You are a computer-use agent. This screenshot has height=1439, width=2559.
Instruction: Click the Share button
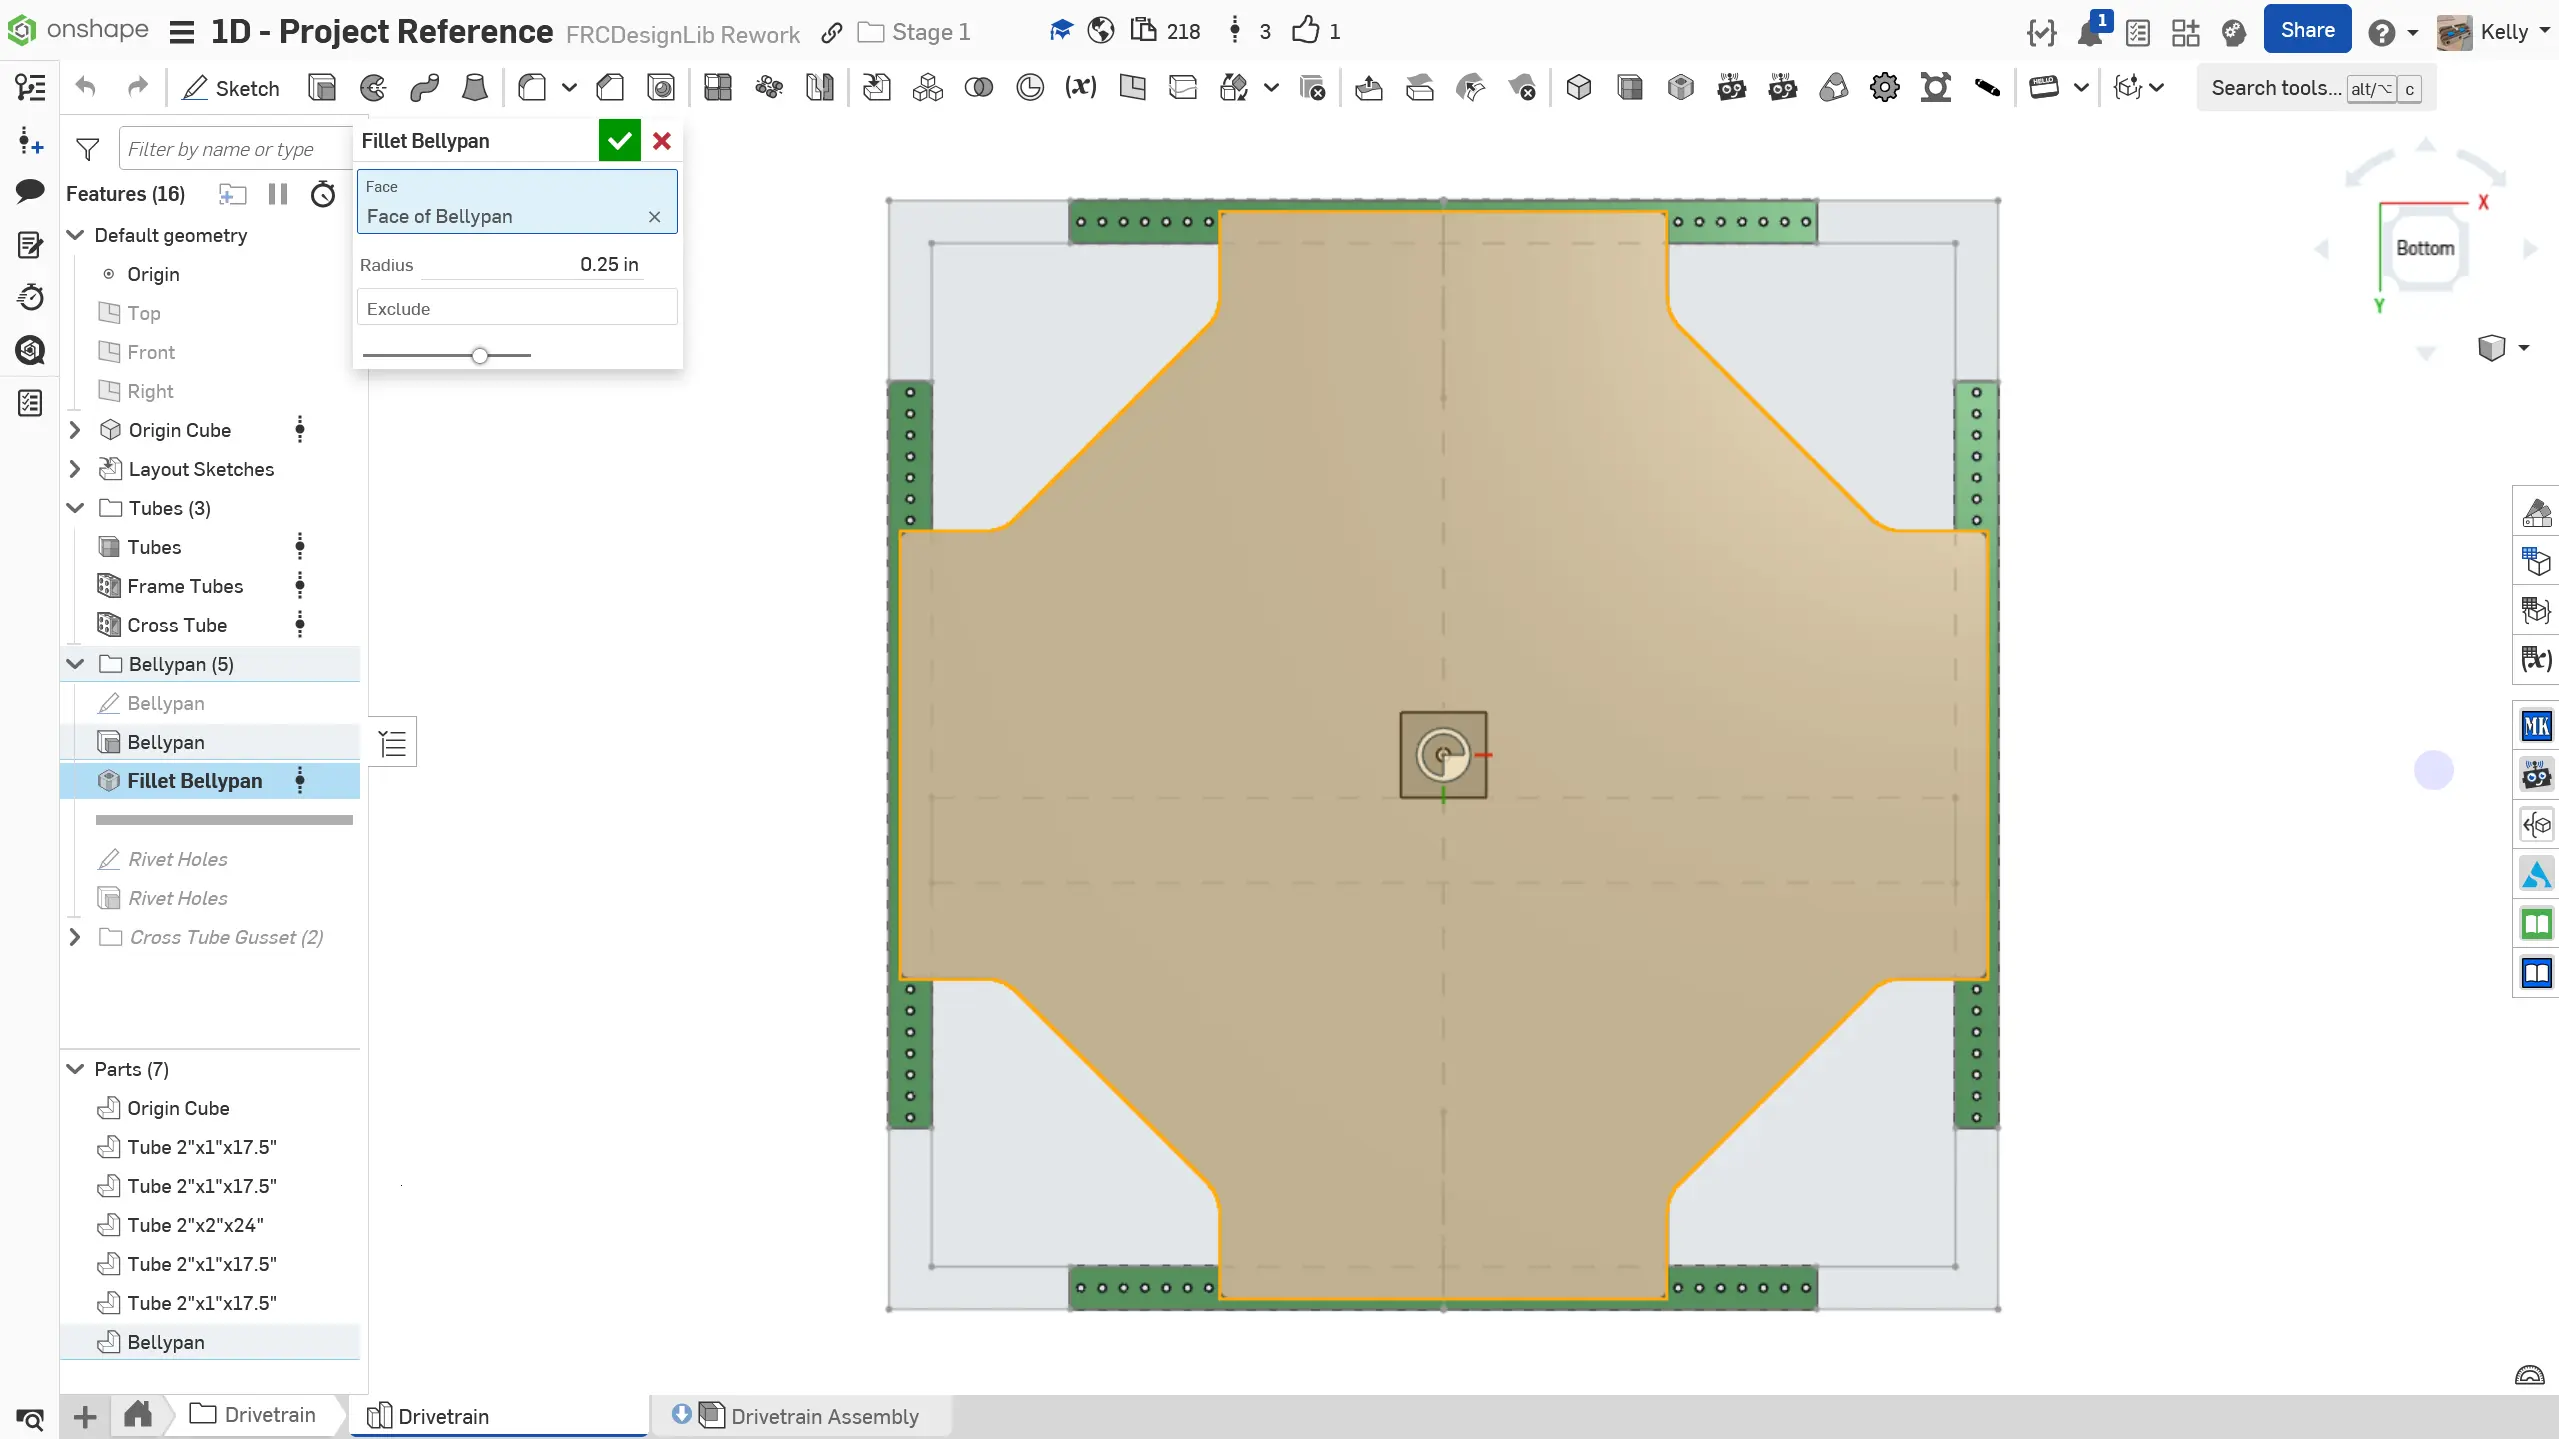coord(2306,31)
